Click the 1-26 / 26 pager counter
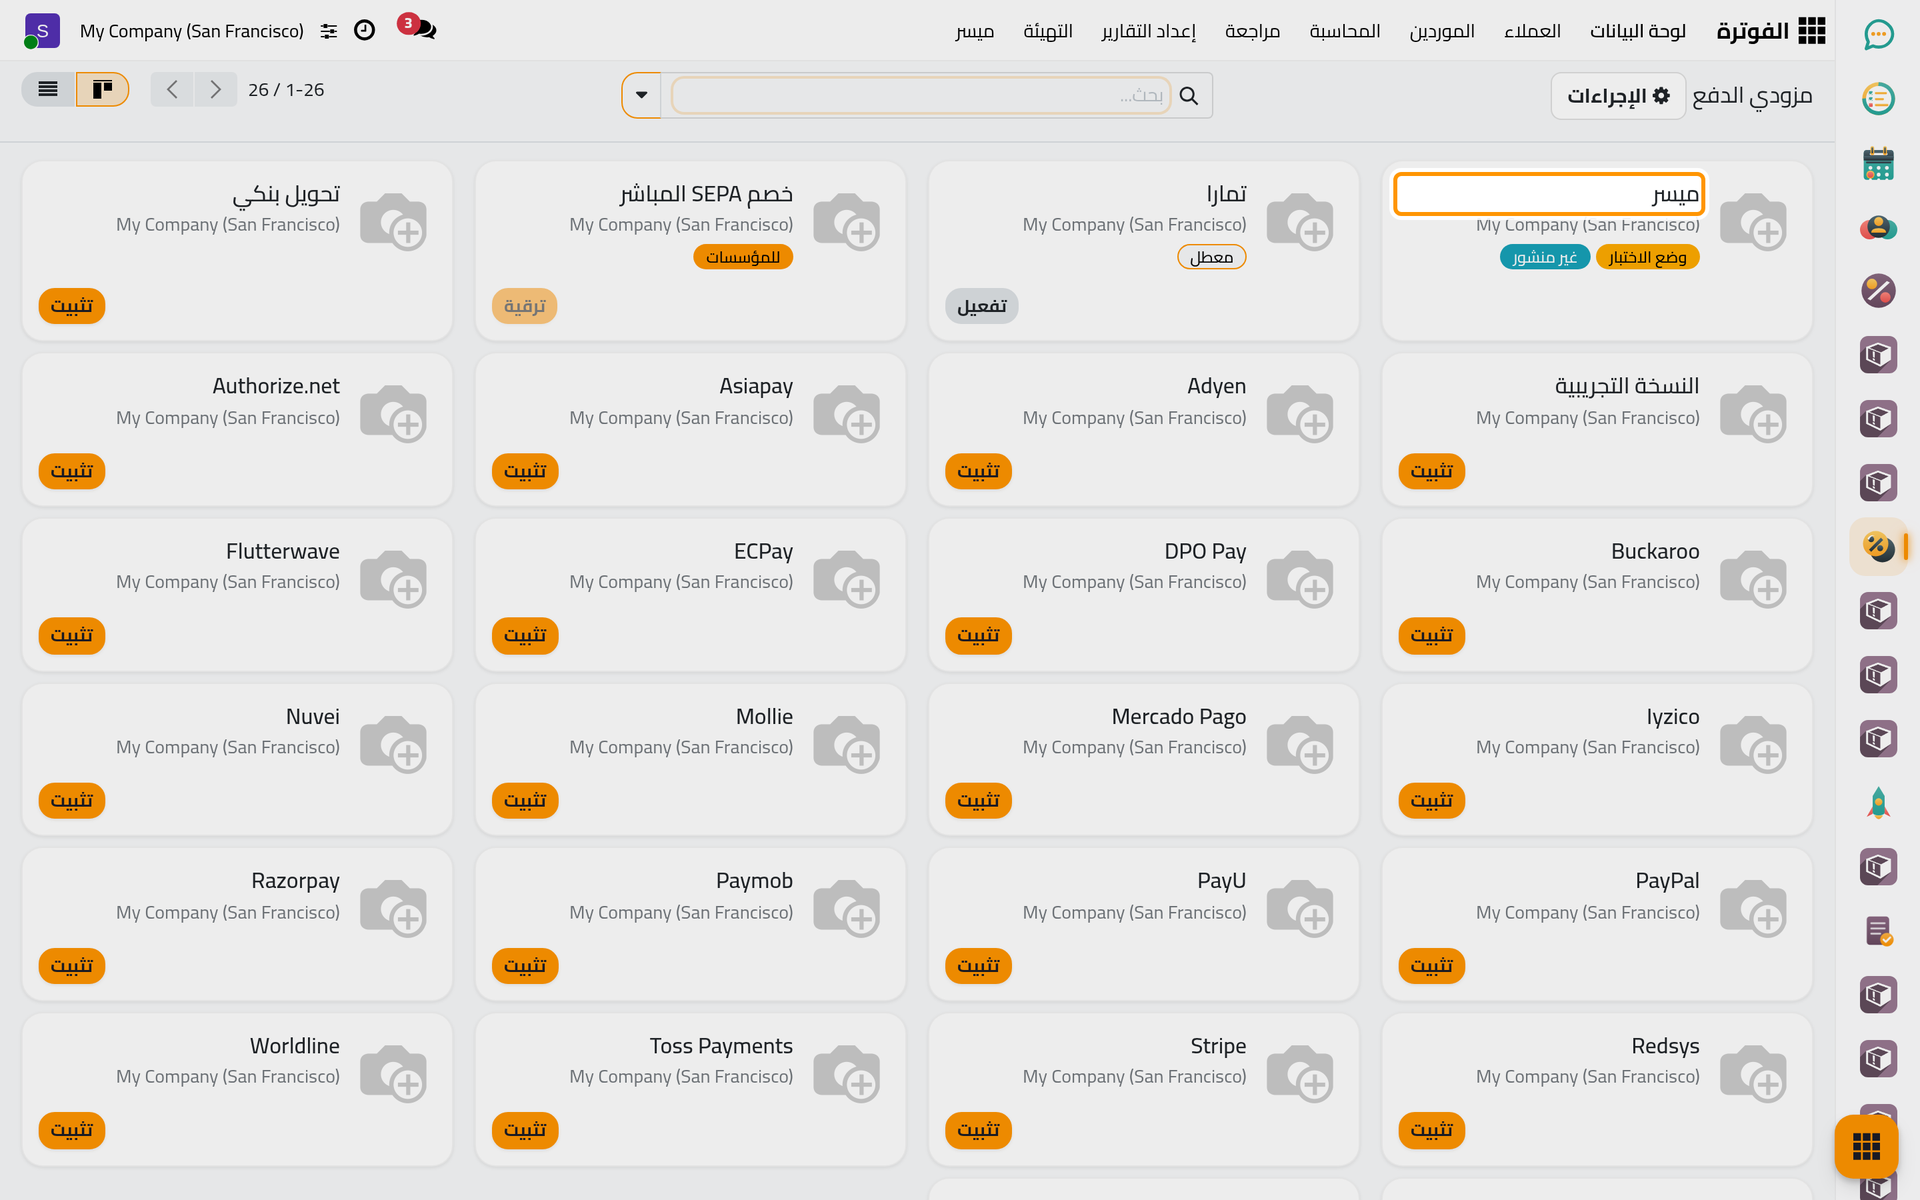 286,90
